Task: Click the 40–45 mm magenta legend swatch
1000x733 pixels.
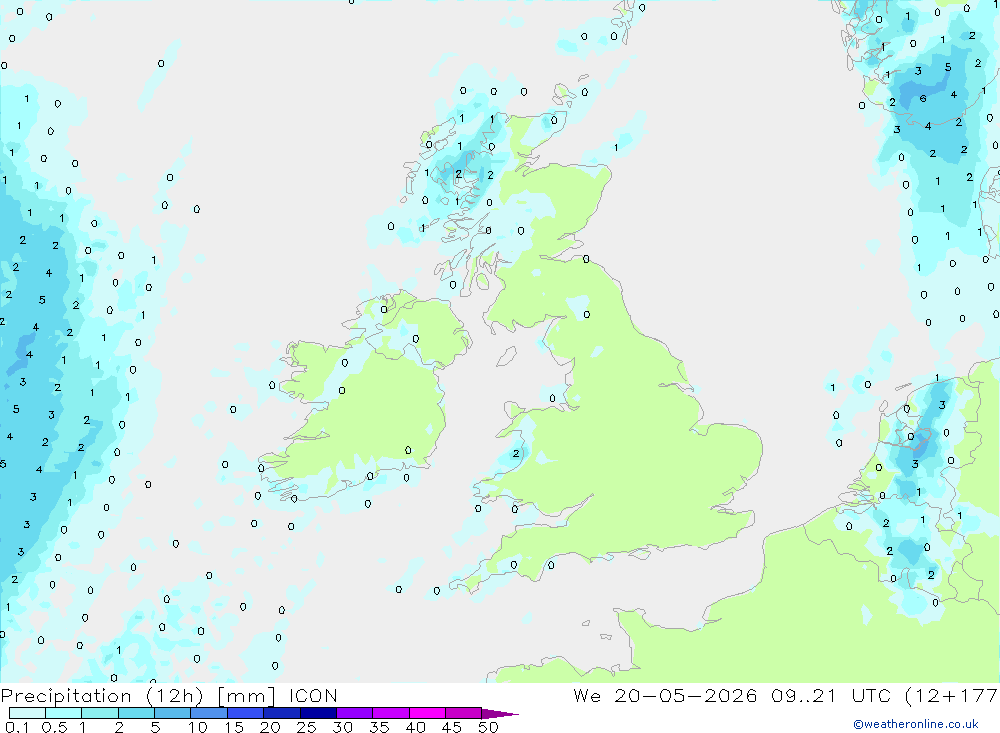Action: tap(427, 713)
